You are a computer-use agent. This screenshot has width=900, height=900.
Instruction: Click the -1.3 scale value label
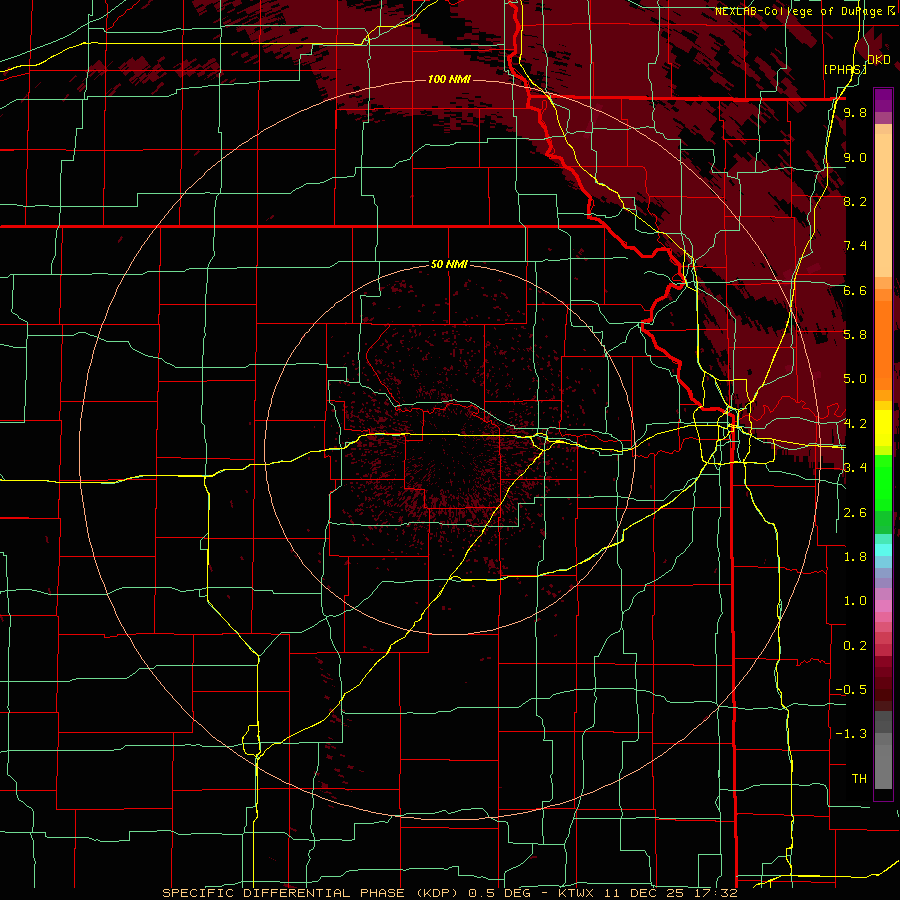coord(851,735)
